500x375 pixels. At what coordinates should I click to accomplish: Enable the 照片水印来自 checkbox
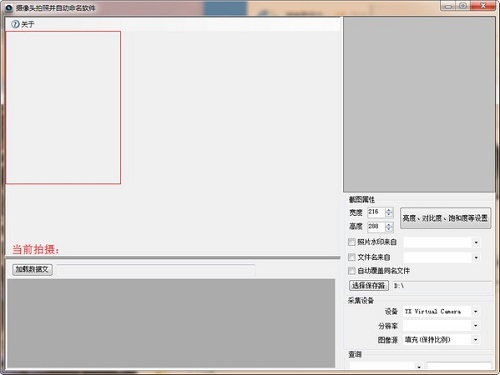(351, 242)
